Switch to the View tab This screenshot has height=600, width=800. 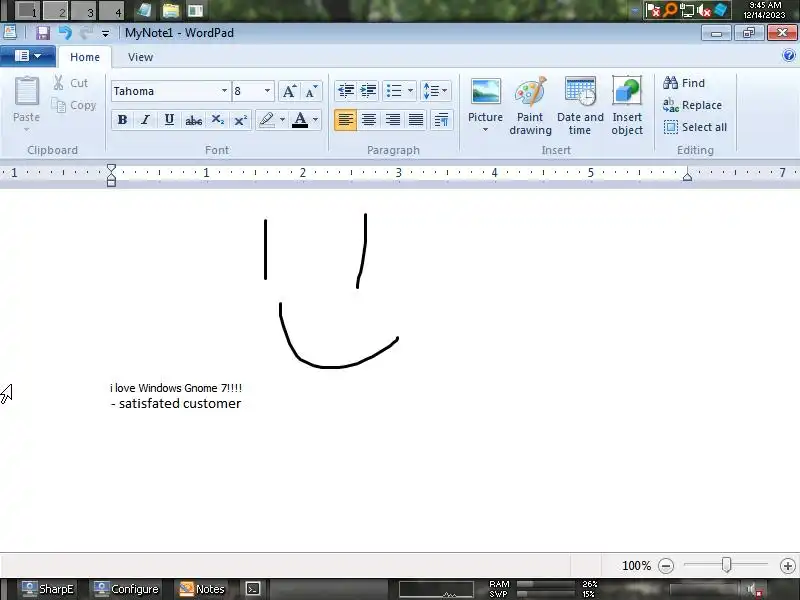click(140, 57)
